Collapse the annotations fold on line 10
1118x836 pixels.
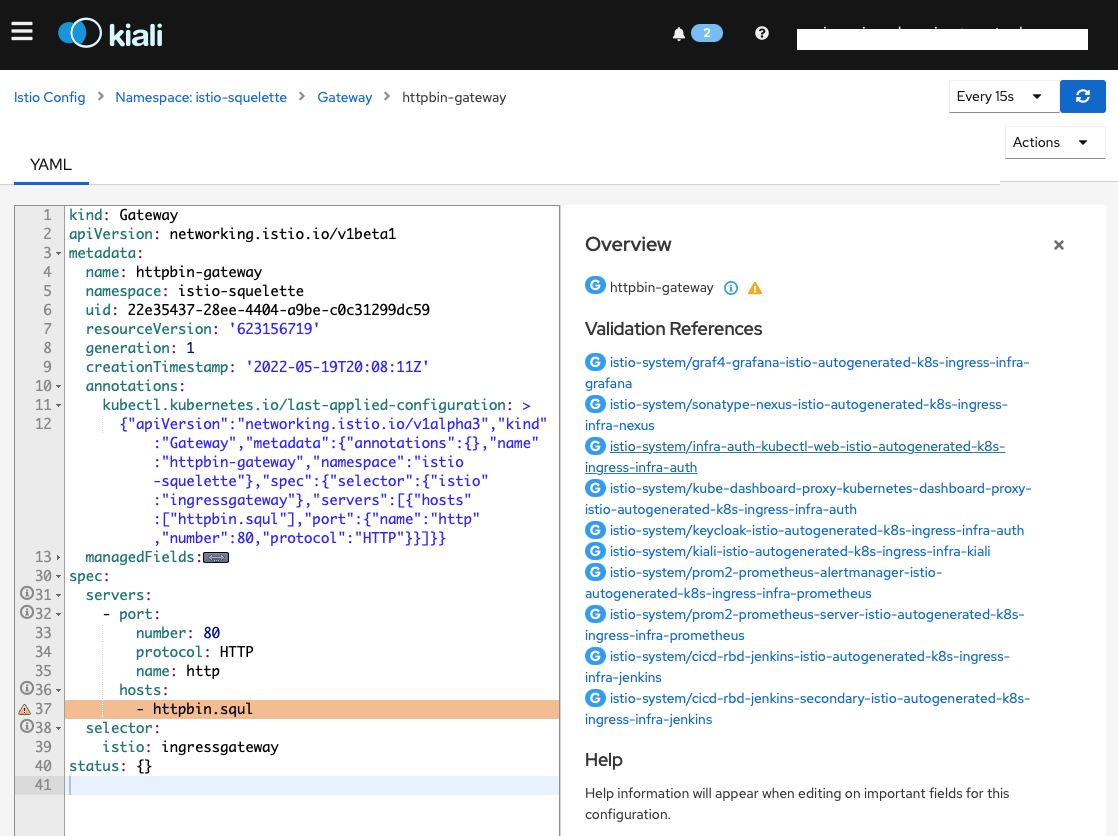pos(58,386)
